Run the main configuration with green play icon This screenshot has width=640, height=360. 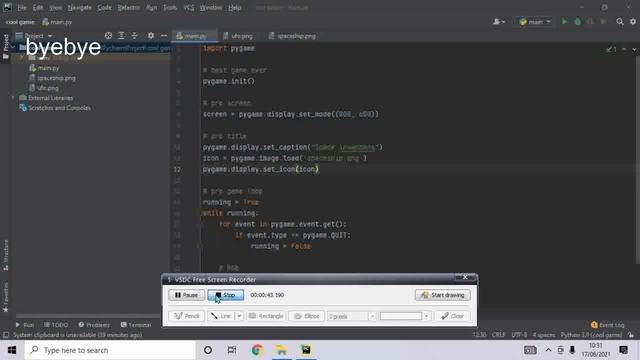(x=564, y=22)
